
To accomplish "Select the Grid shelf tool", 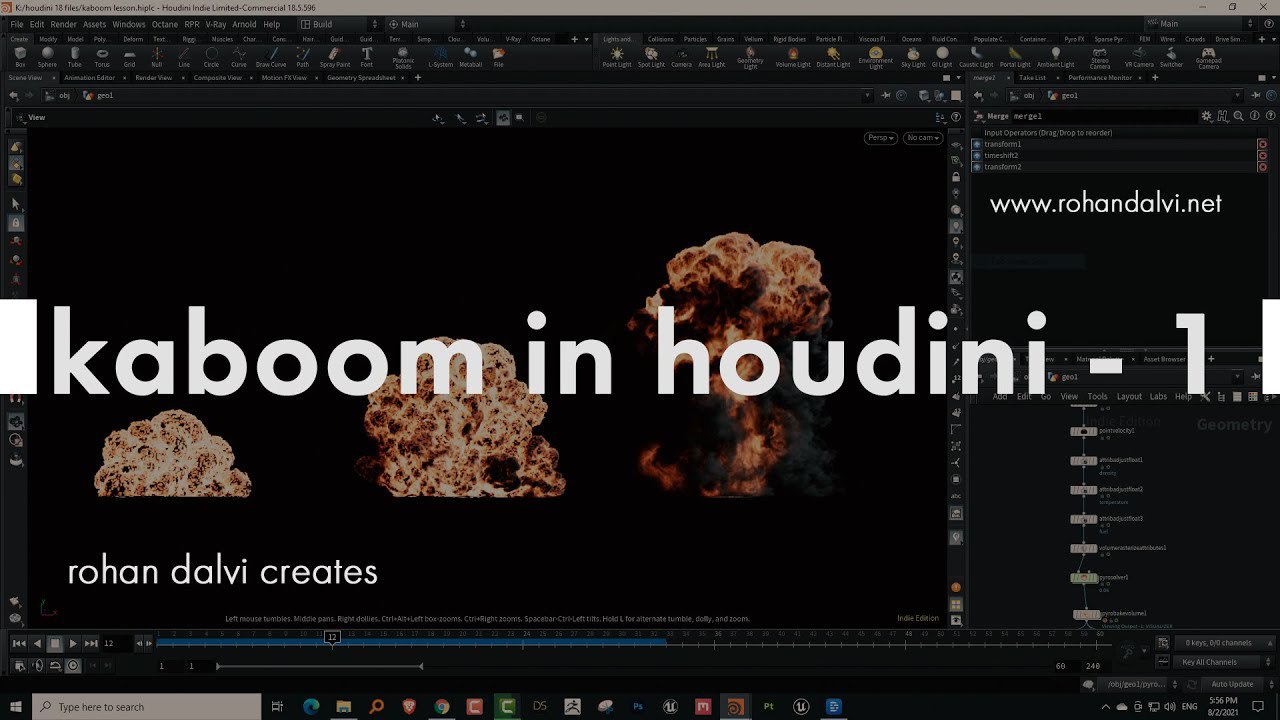I will 129,57.
